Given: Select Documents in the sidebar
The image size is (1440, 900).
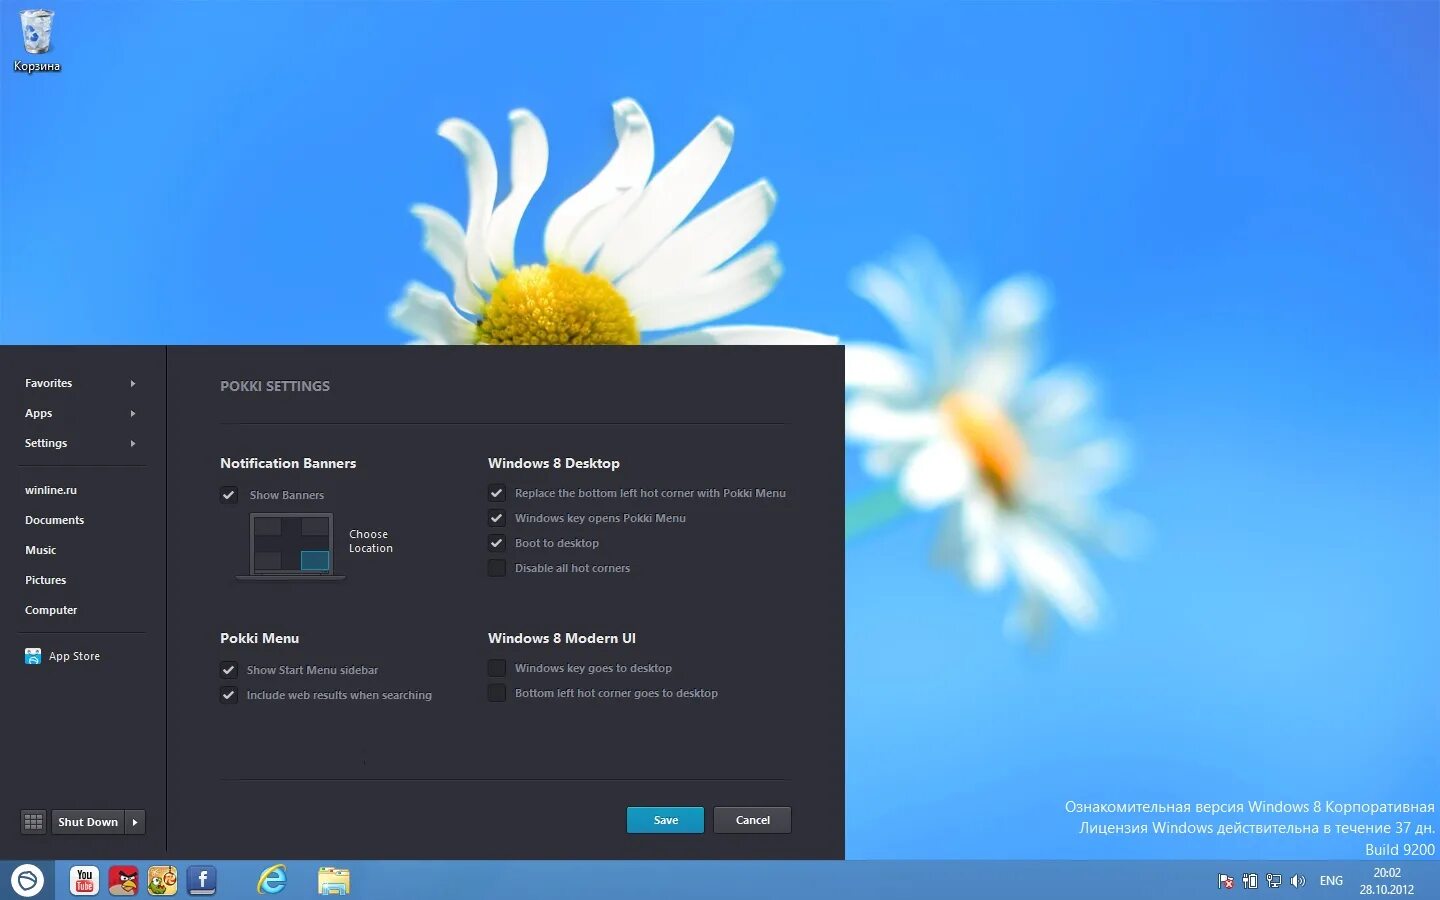Looking at the screenshot, I should tap(55, 520).
